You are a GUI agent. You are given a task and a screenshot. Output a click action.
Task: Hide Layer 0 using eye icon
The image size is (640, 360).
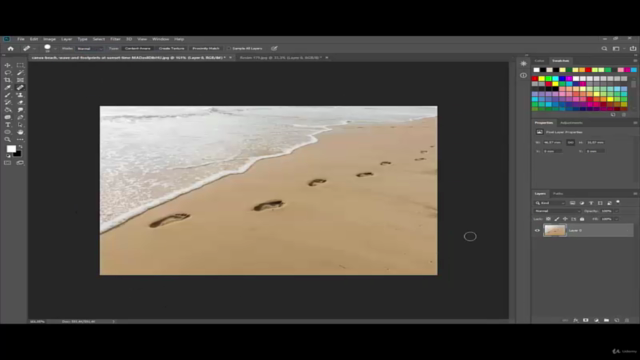[537, 231]
